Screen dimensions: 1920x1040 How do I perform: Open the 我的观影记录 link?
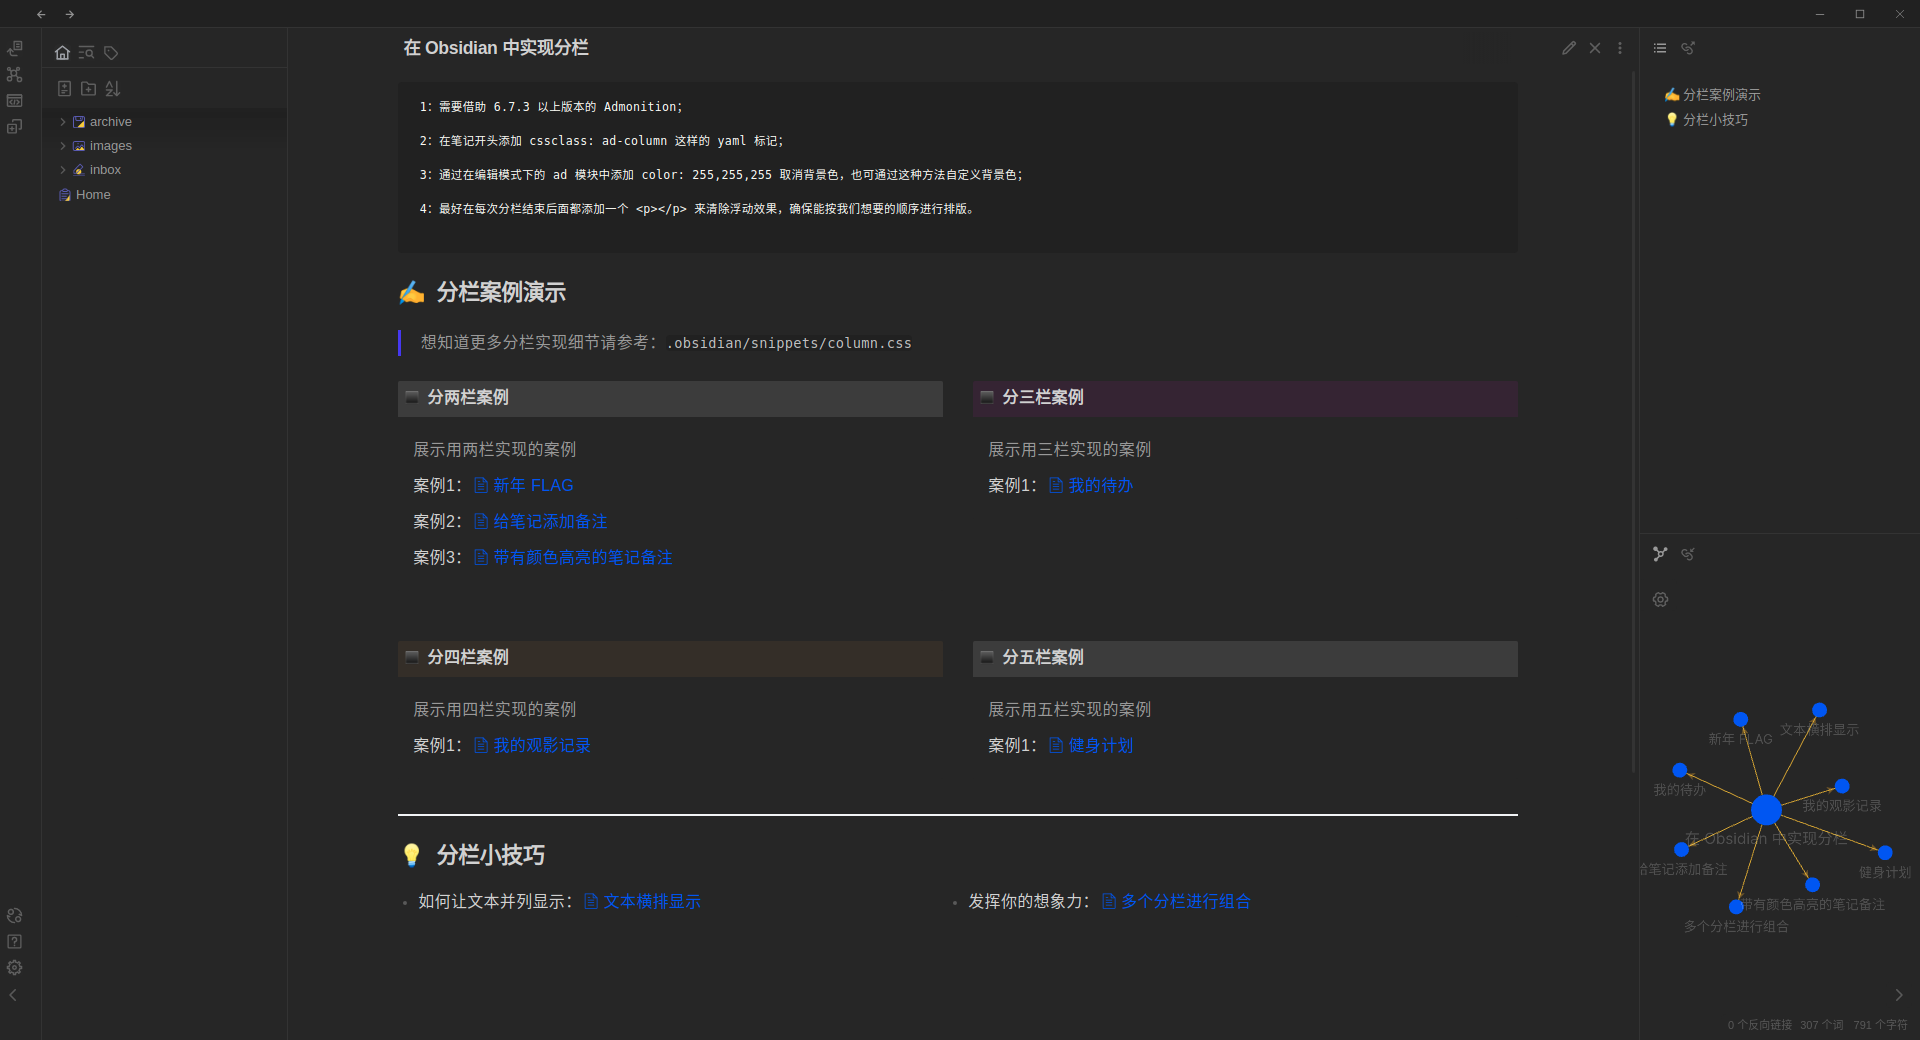542,745
